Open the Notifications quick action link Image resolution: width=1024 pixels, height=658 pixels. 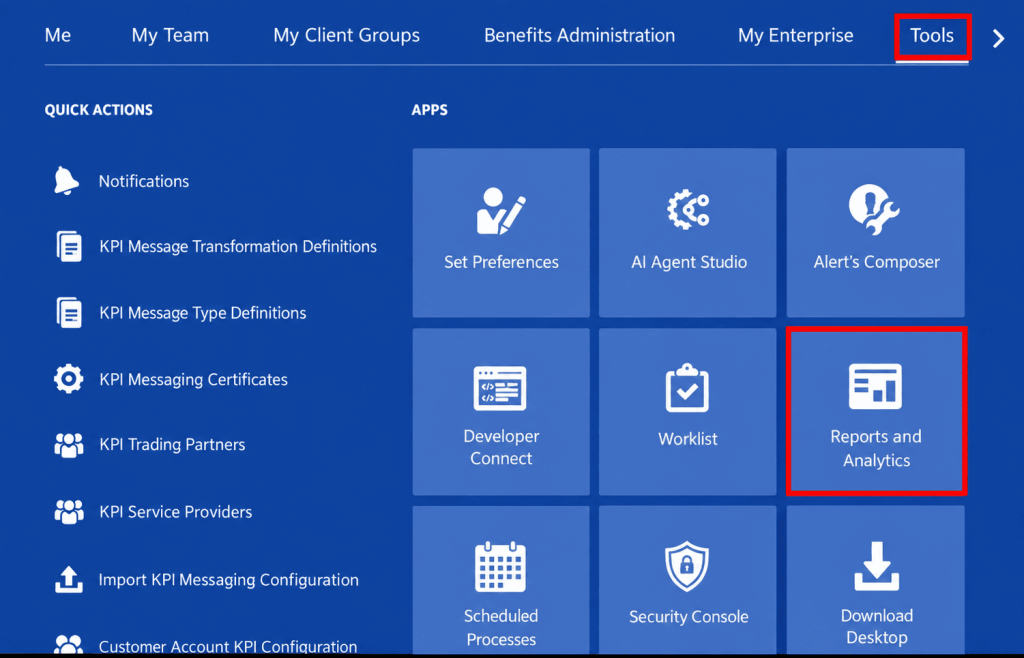pos(144,181)
